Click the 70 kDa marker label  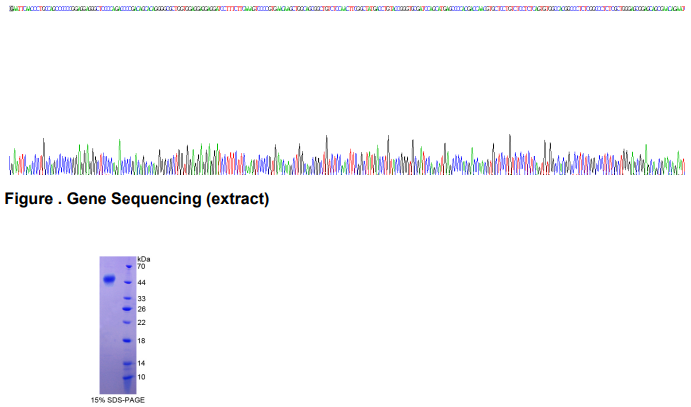[x=142, y=267]
